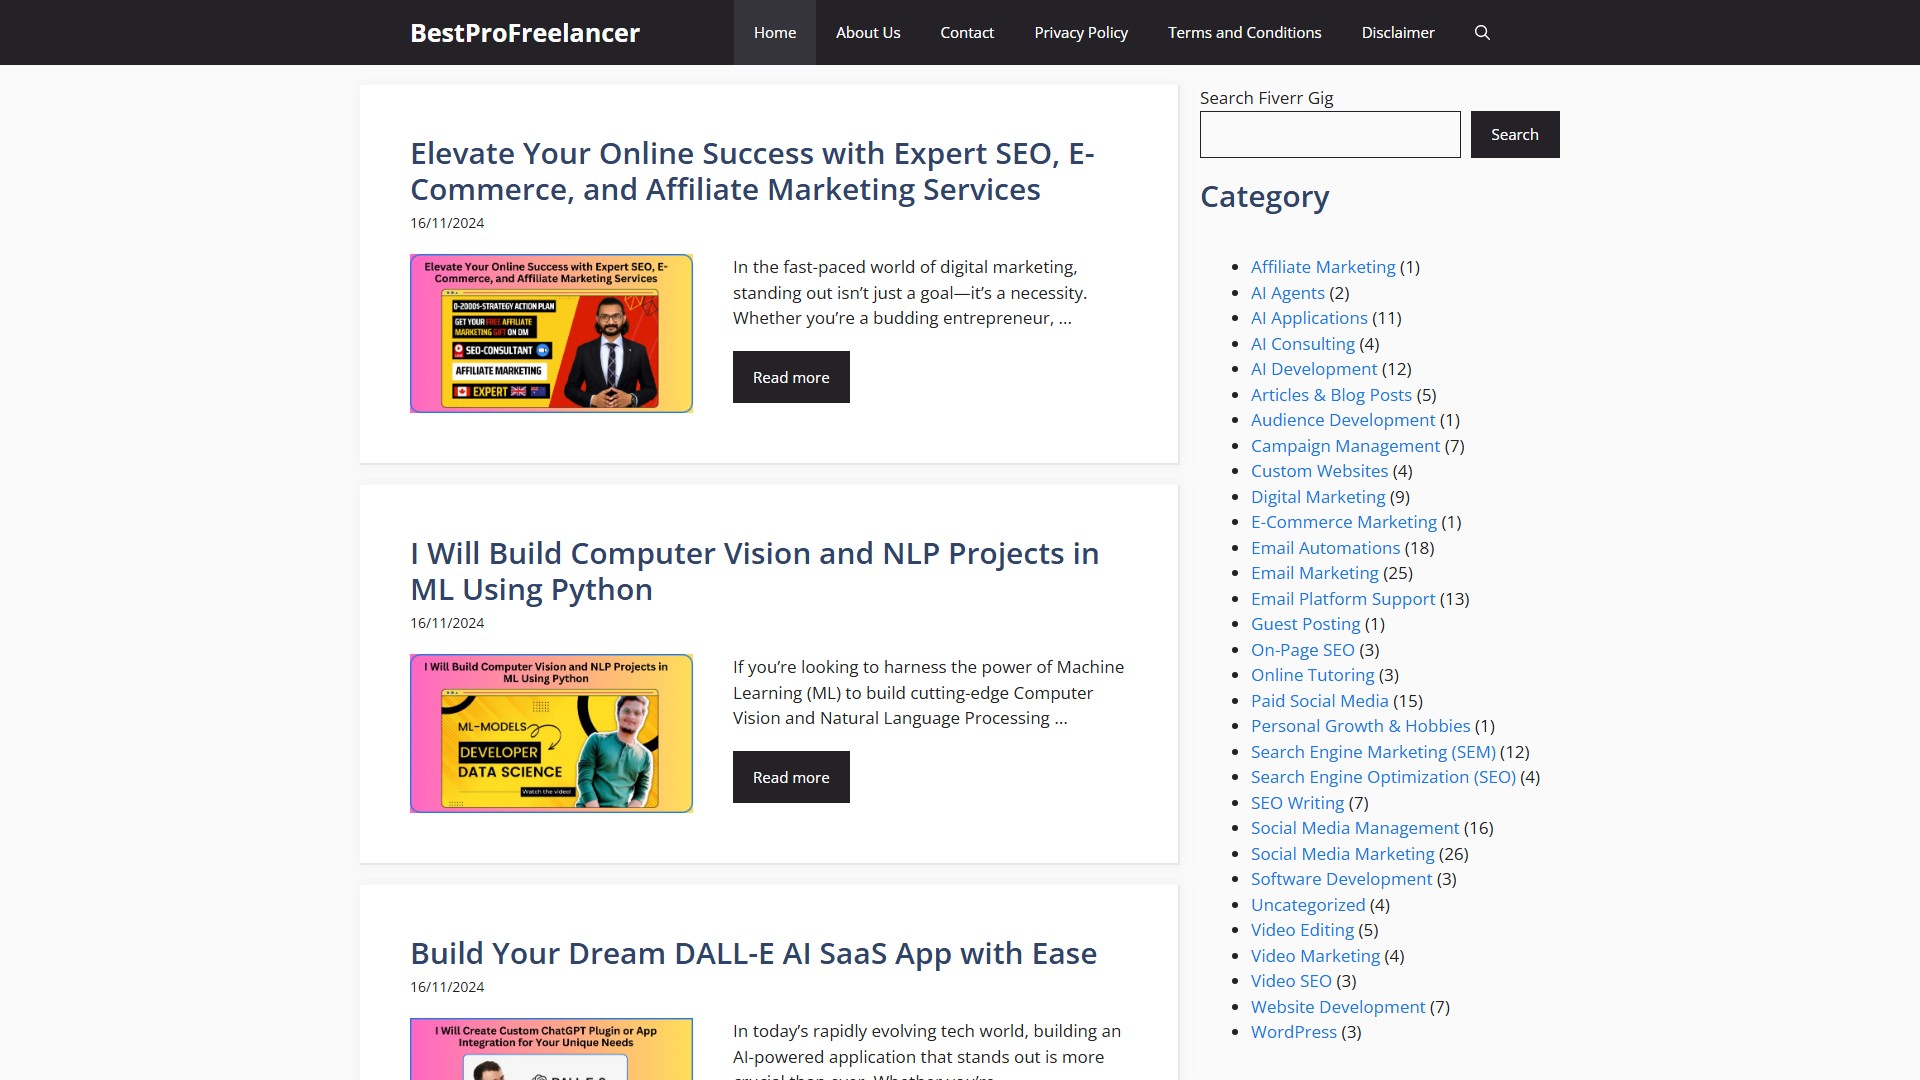Viewport: 1920px width, 1080px height.
Task: Click Read more under Elevate Your Online Success
Action: 791,377
